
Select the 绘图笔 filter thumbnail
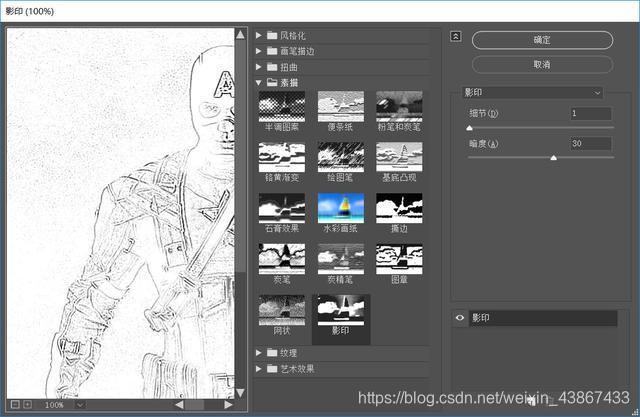click(x=341, y=157)
